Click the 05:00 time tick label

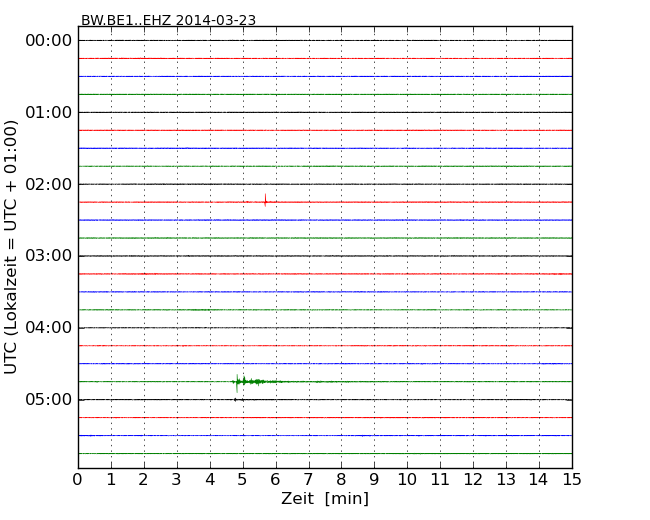click(49, 399)
